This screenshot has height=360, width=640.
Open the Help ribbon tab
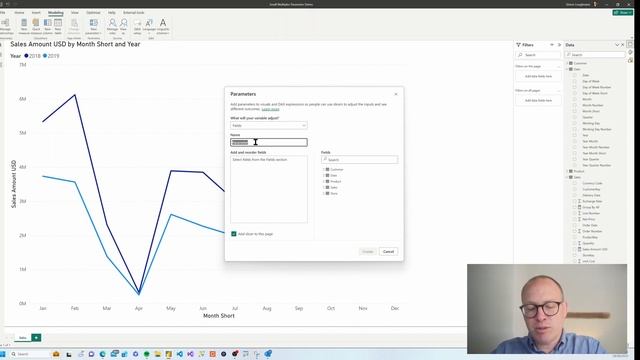111,13
